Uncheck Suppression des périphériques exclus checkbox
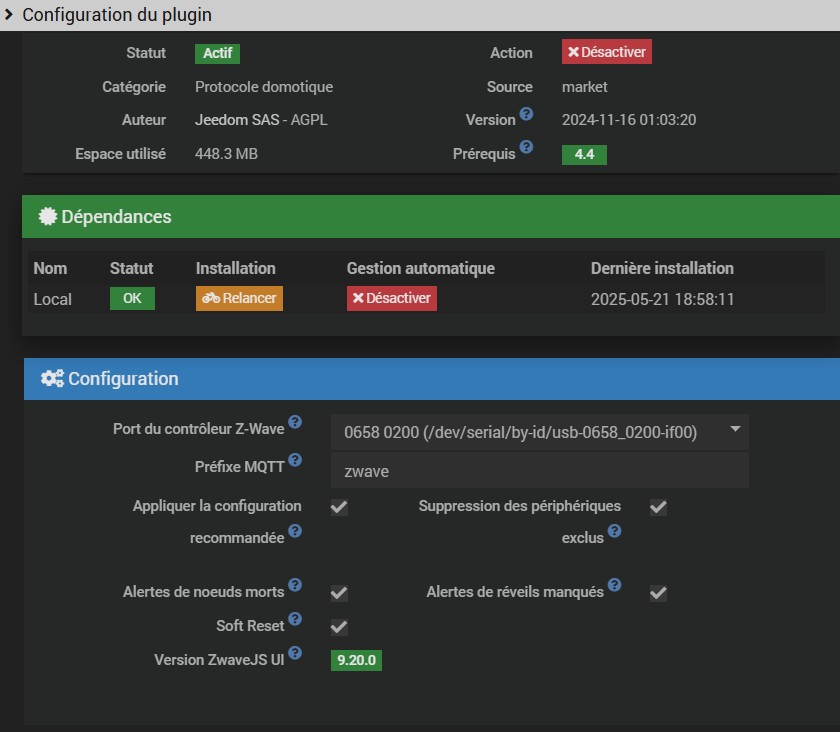The width and height of the screenshot is (840, 732). coord(658,507)
